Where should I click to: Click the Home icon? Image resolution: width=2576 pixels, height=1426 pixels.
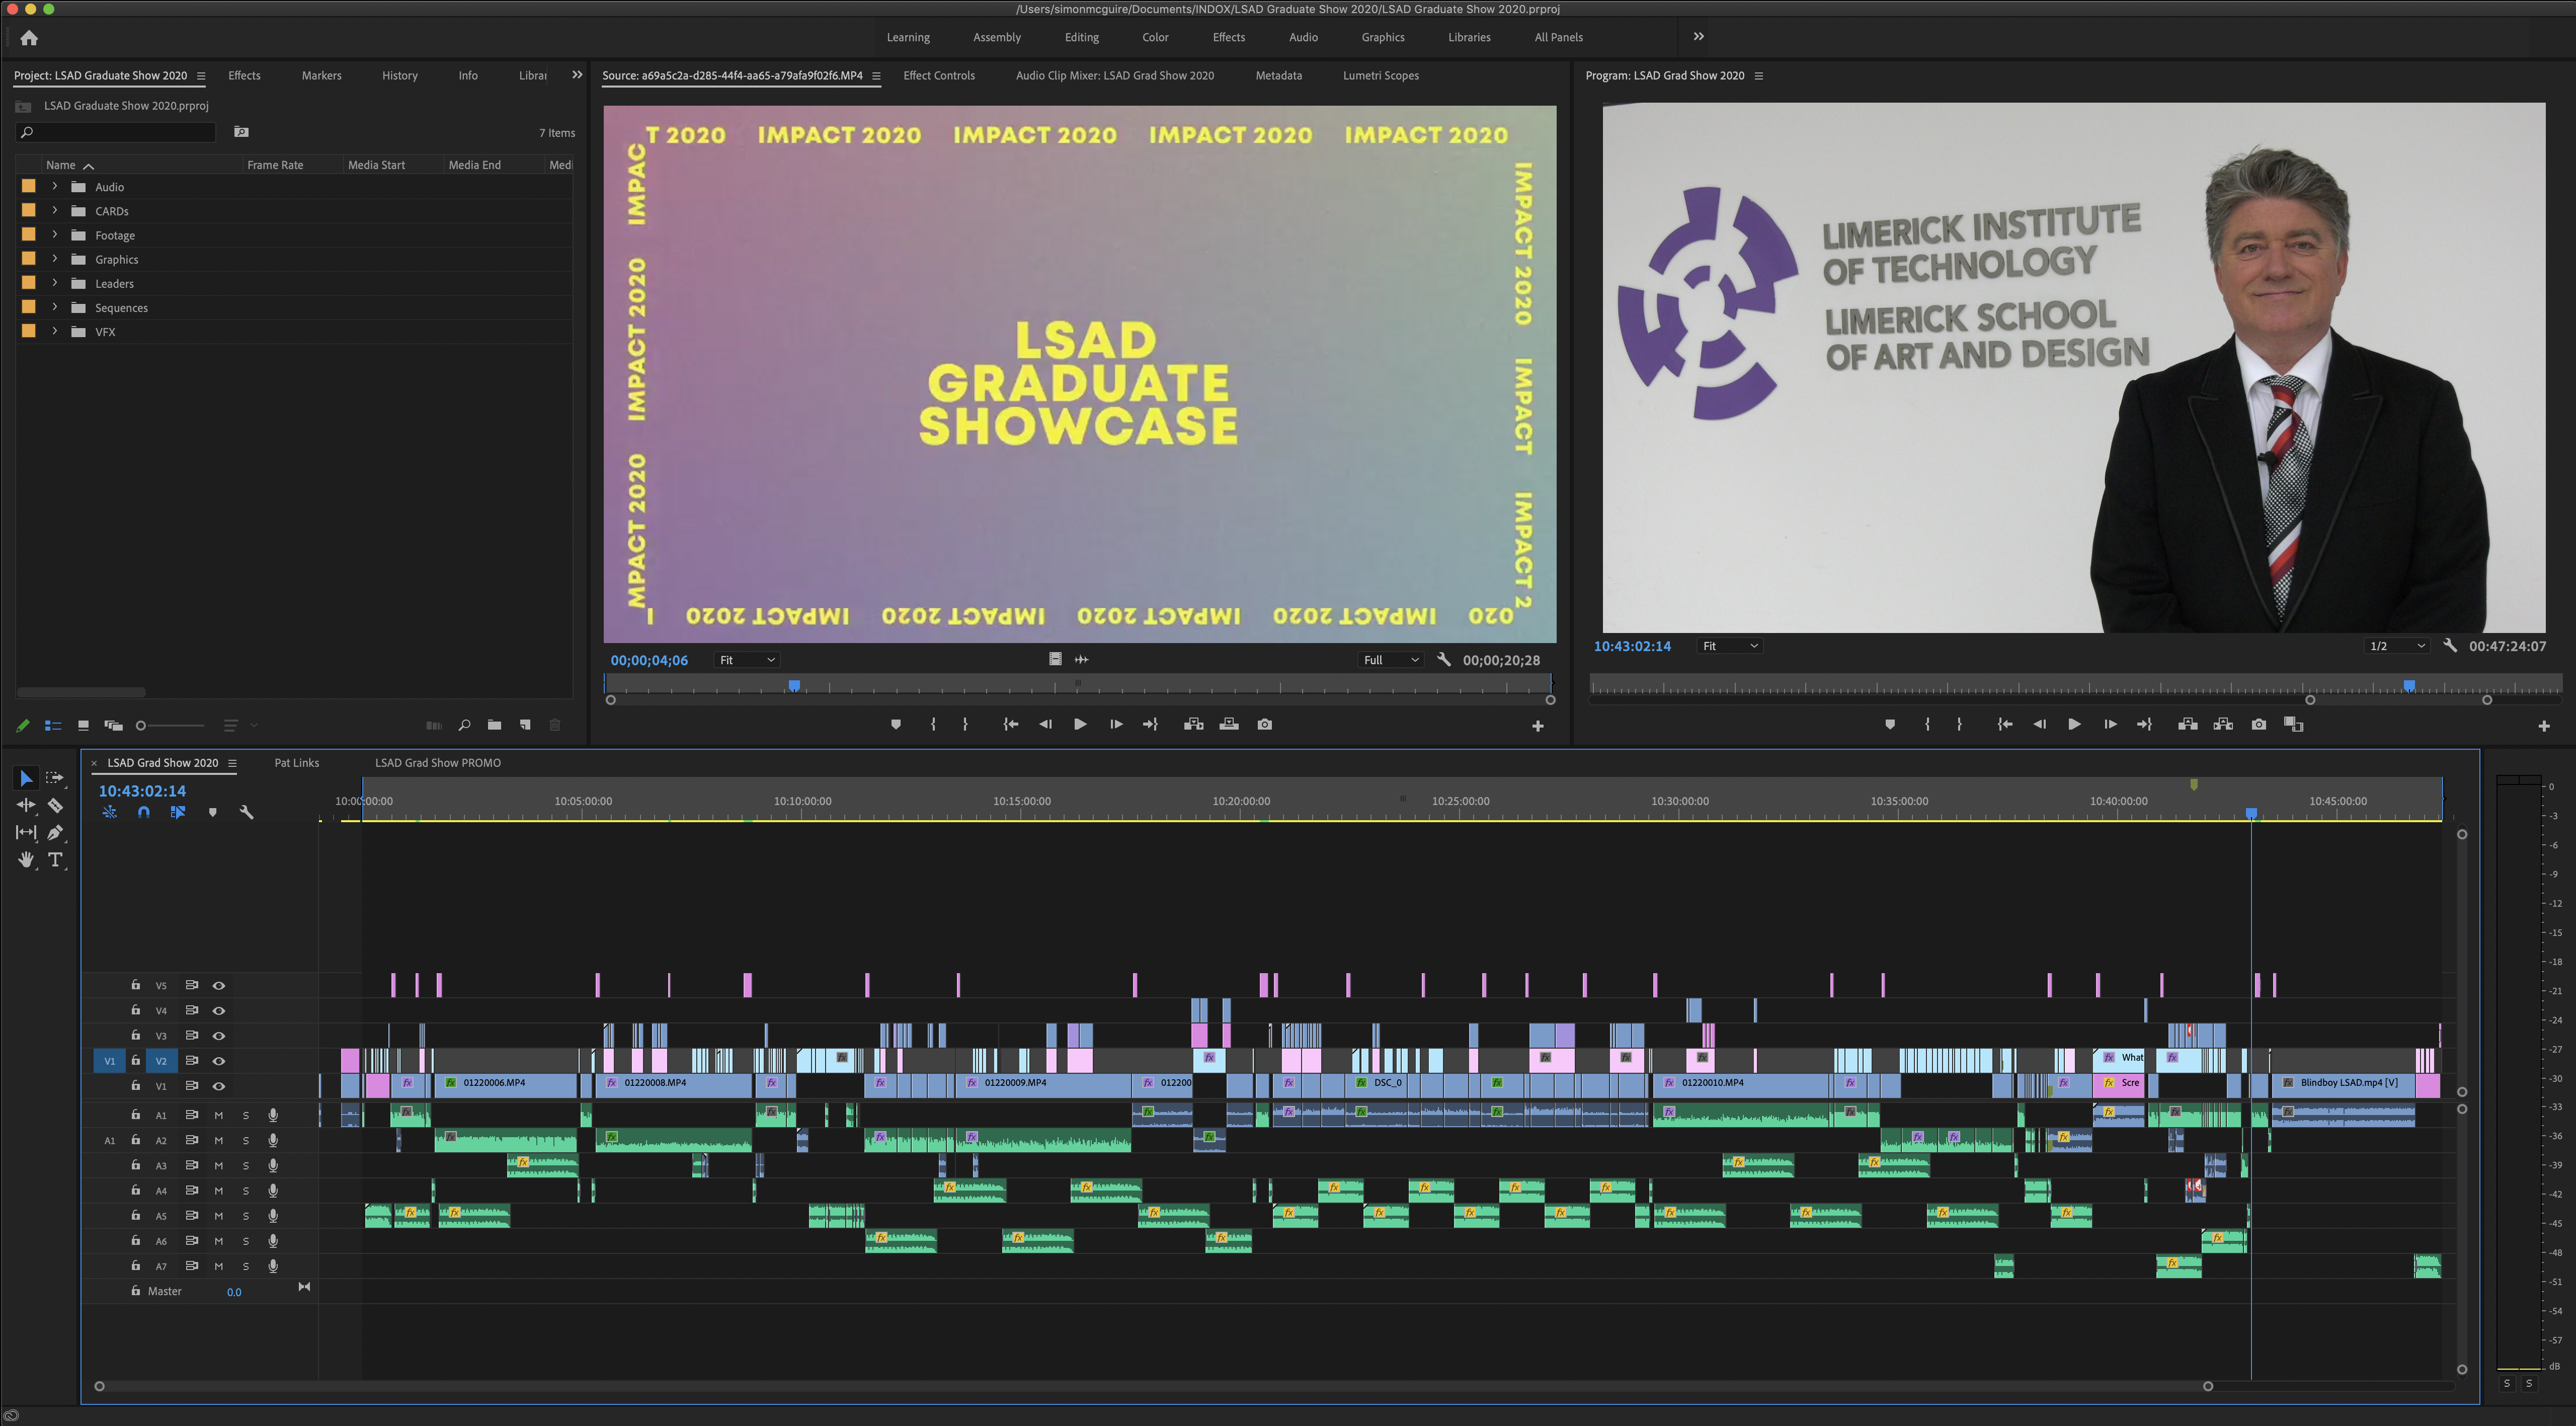29,38
